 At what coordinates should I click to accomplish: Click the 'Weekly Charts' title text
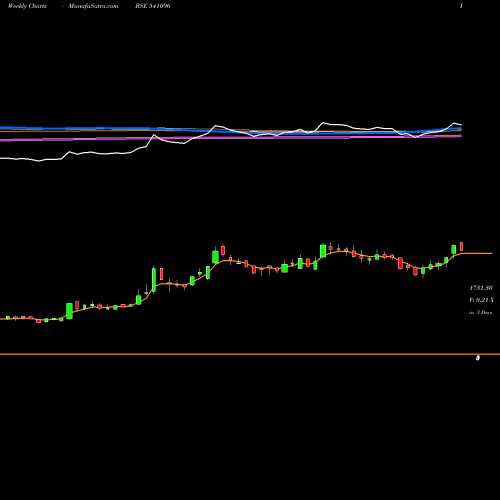click(x=27, y=6)
